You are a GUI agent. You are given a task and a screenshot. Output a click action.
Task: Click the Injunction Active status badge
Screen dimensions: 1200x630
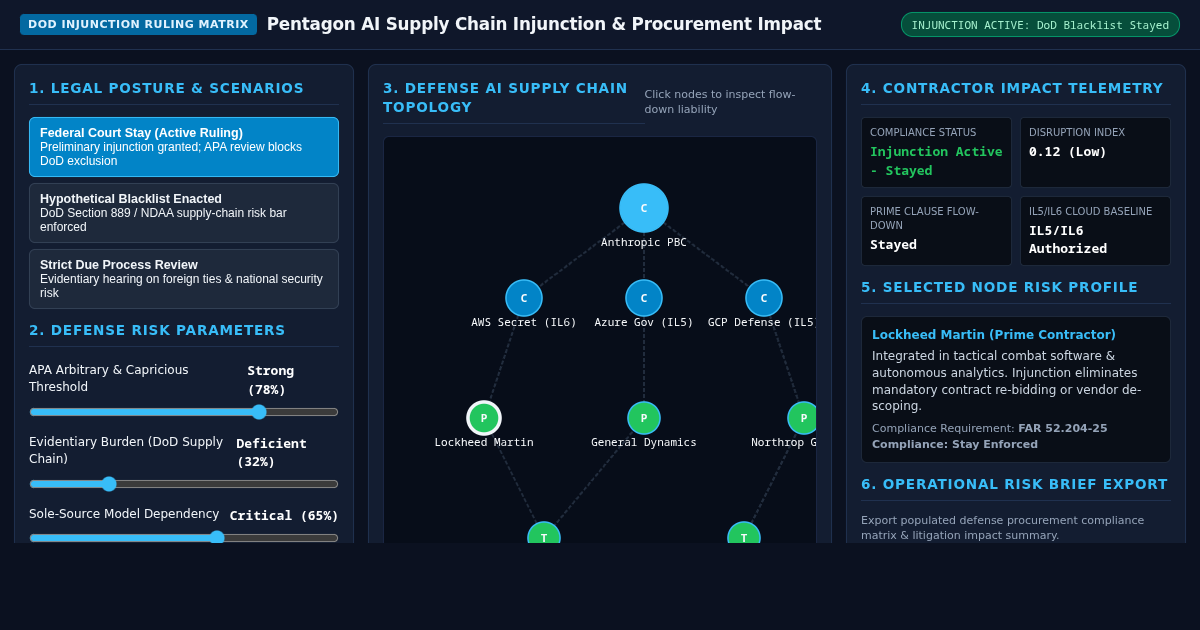(x=1040, y=25)
